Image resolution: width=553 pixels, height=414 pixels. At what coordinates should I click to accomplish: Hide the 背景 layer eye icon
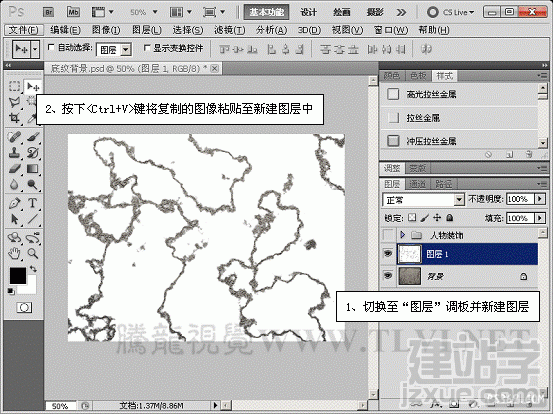coord(388,275)
